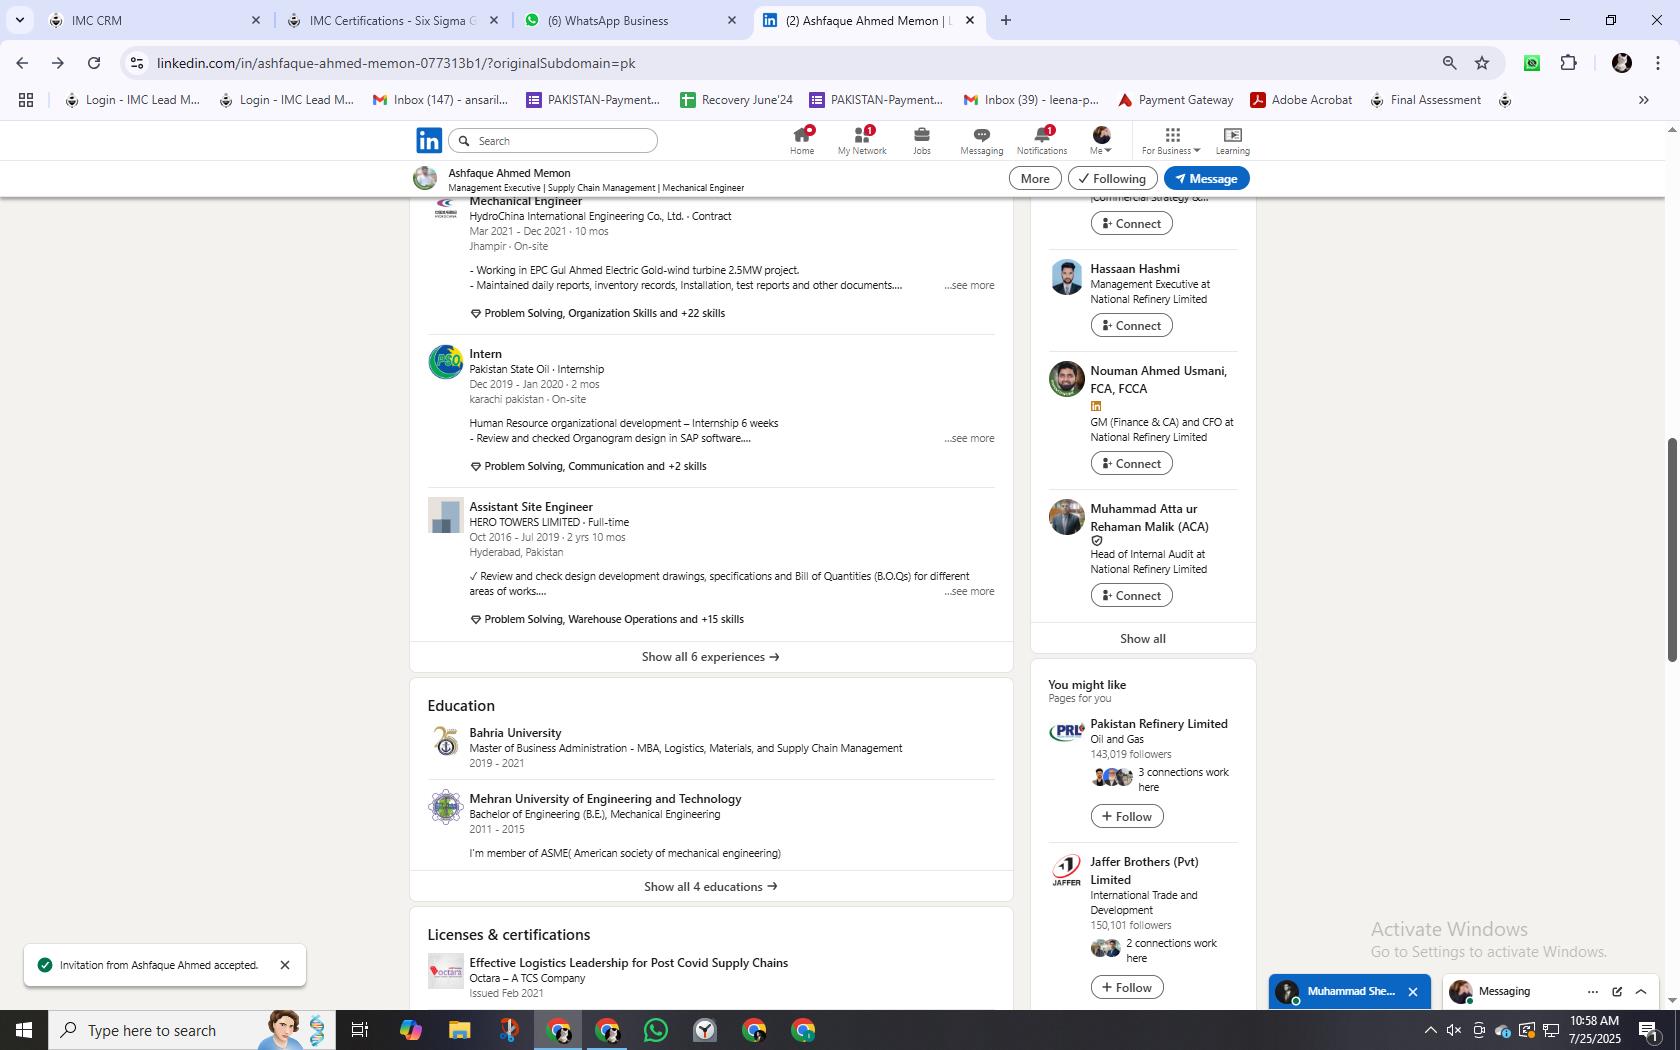1680x1050 pixels.
Task: Reload the page
Action: coord(94,63)
